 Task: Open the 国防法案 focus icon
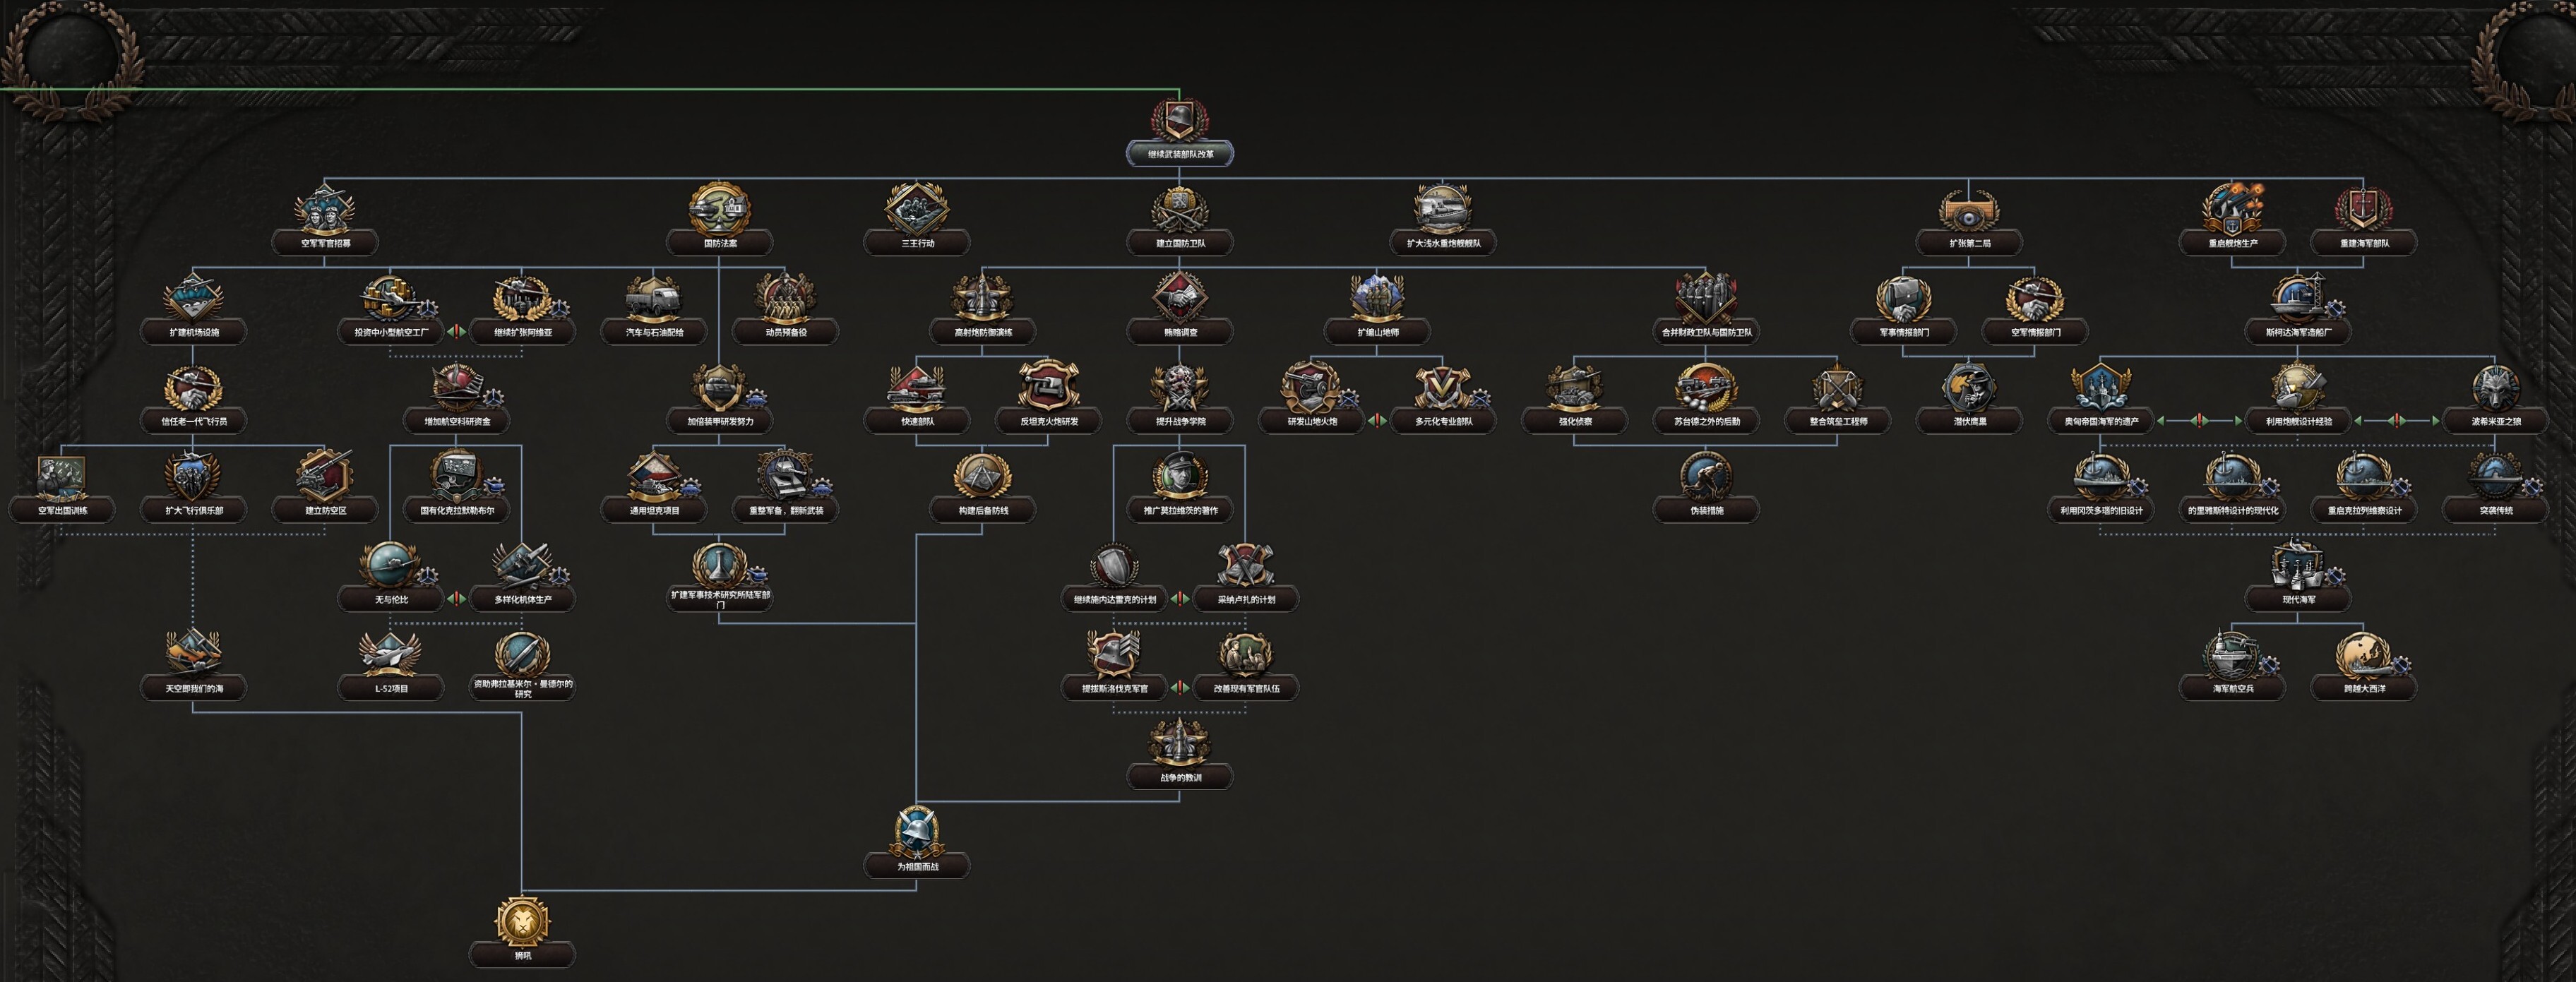click(719, 208)
